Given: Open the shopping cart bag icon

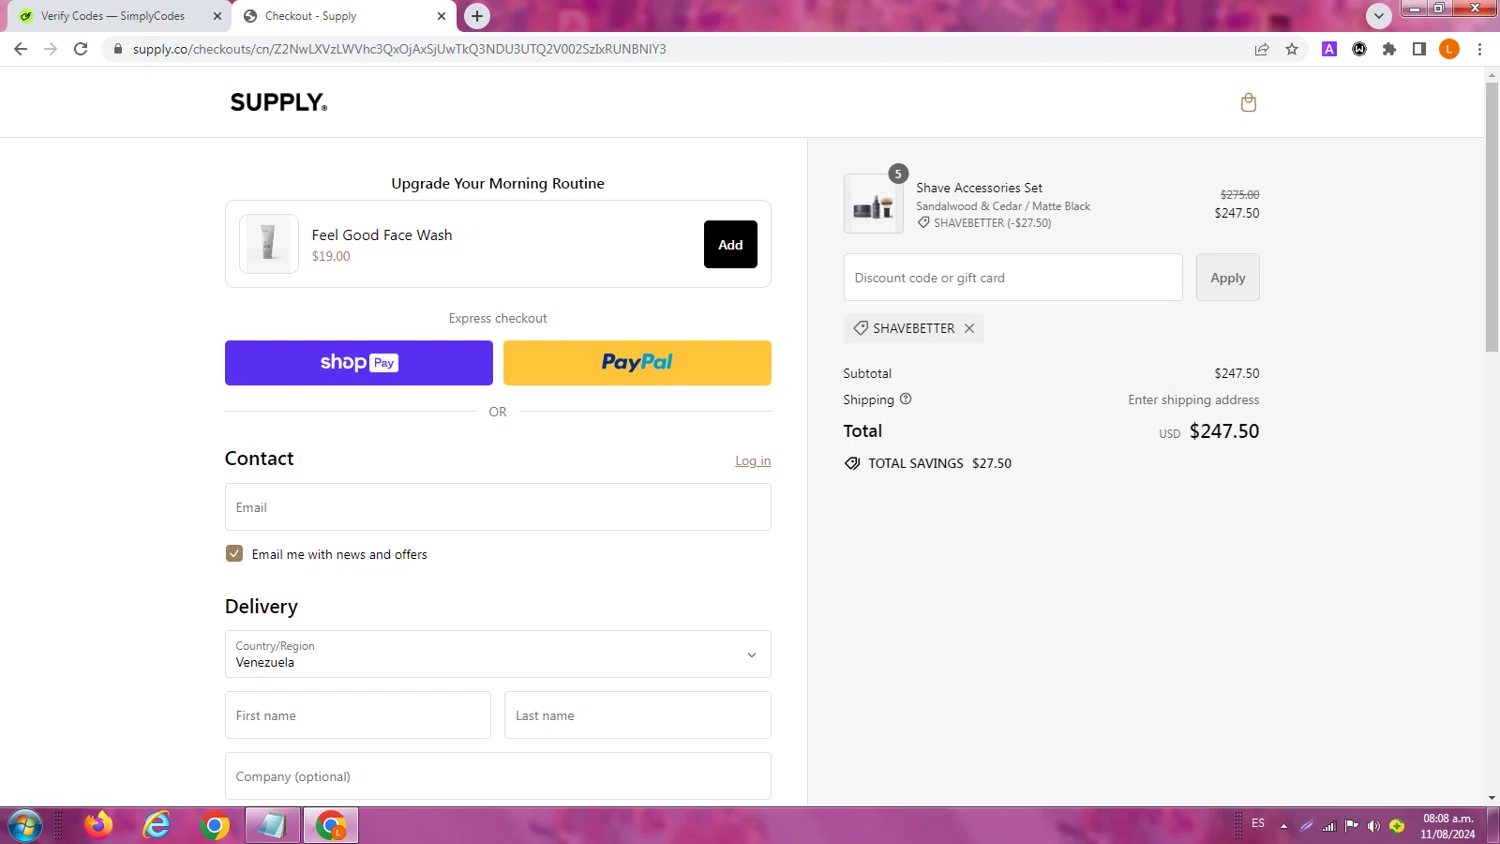Looking at the screenshot, I should tap(1248, 102).
